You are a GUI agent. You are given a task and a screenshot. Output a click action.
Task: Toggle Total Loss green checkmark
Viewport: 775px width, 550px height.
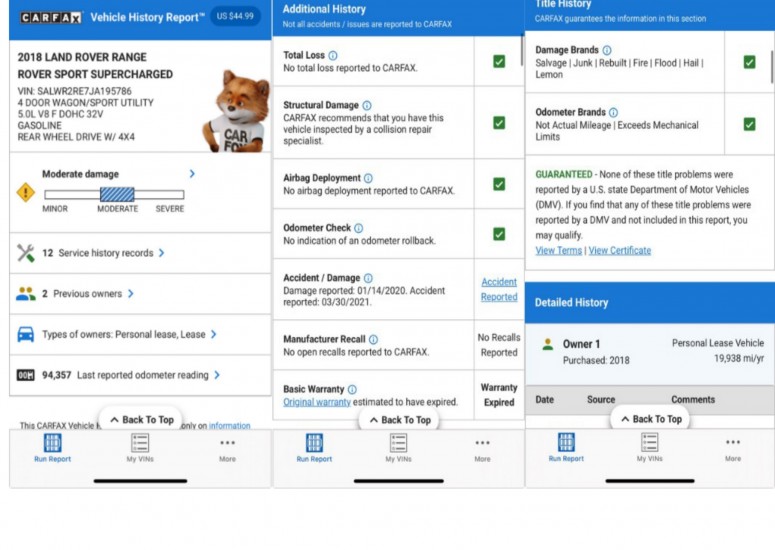[499, 61]
